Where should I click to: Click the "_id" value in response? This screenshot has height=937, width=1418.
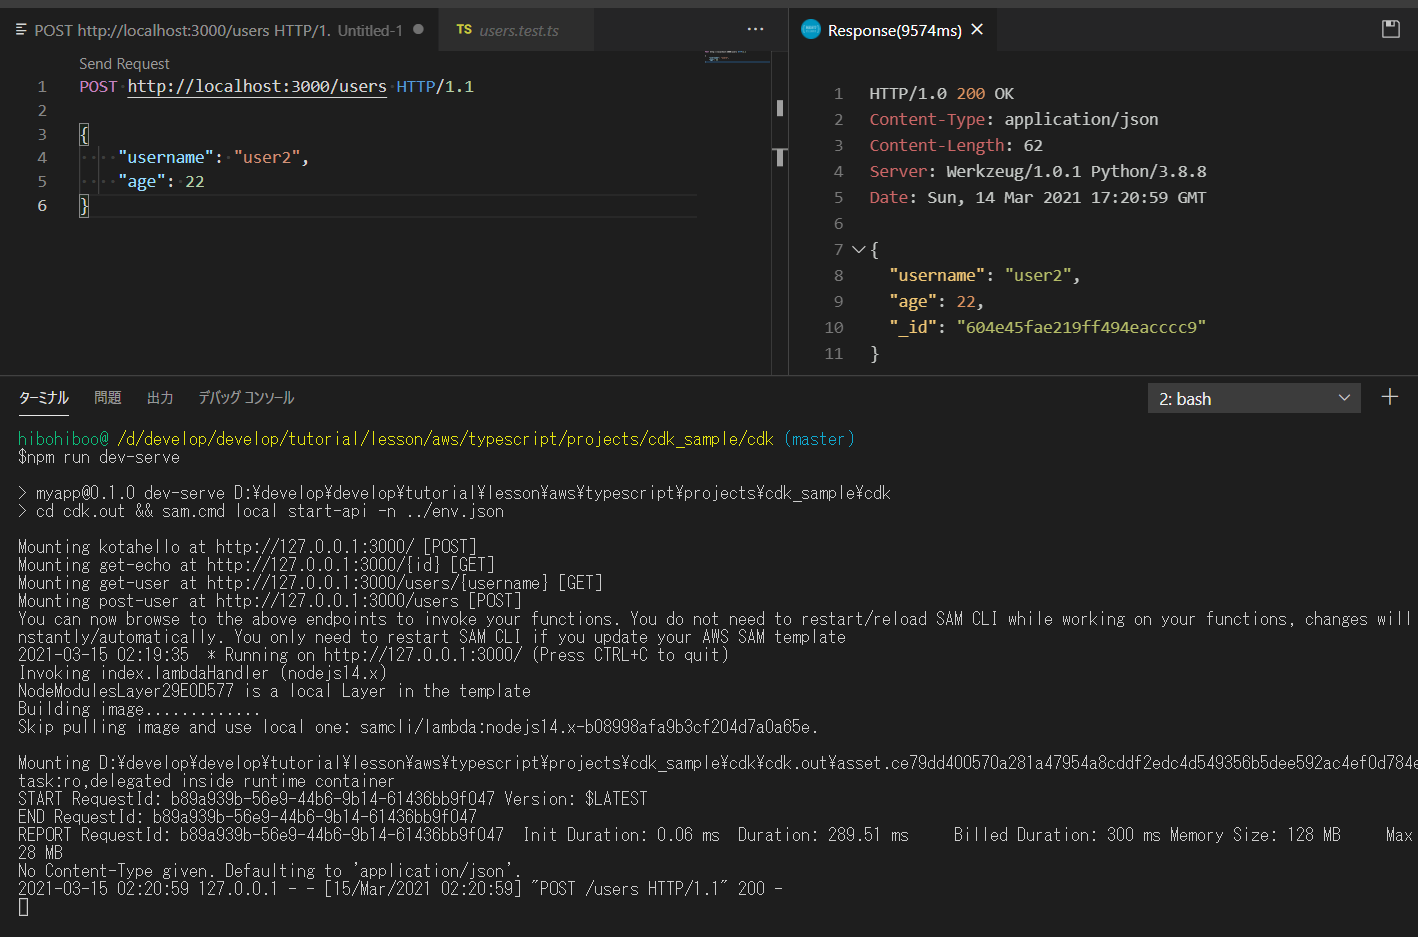click(x=1081, y=328)
